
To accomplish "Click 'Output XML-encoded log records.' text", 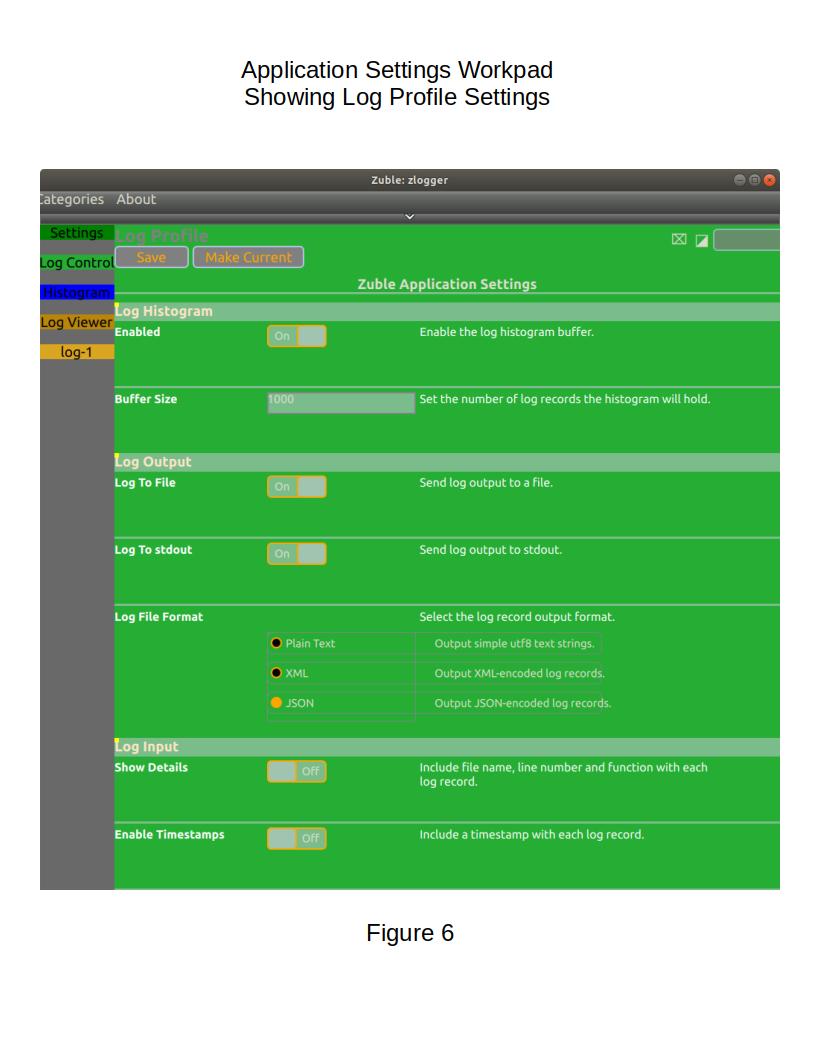I will click(520, 673).
